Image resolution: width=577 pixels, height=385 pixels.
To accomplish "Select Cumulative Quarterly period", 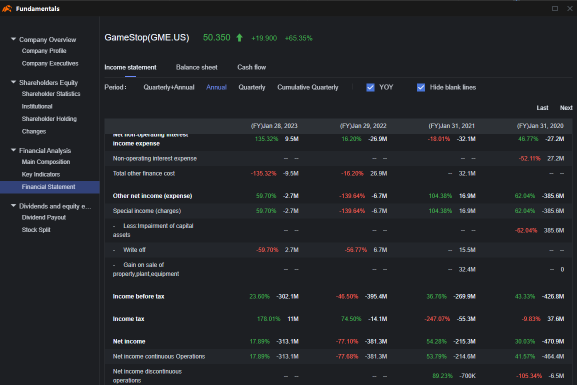I will [308, 87].
